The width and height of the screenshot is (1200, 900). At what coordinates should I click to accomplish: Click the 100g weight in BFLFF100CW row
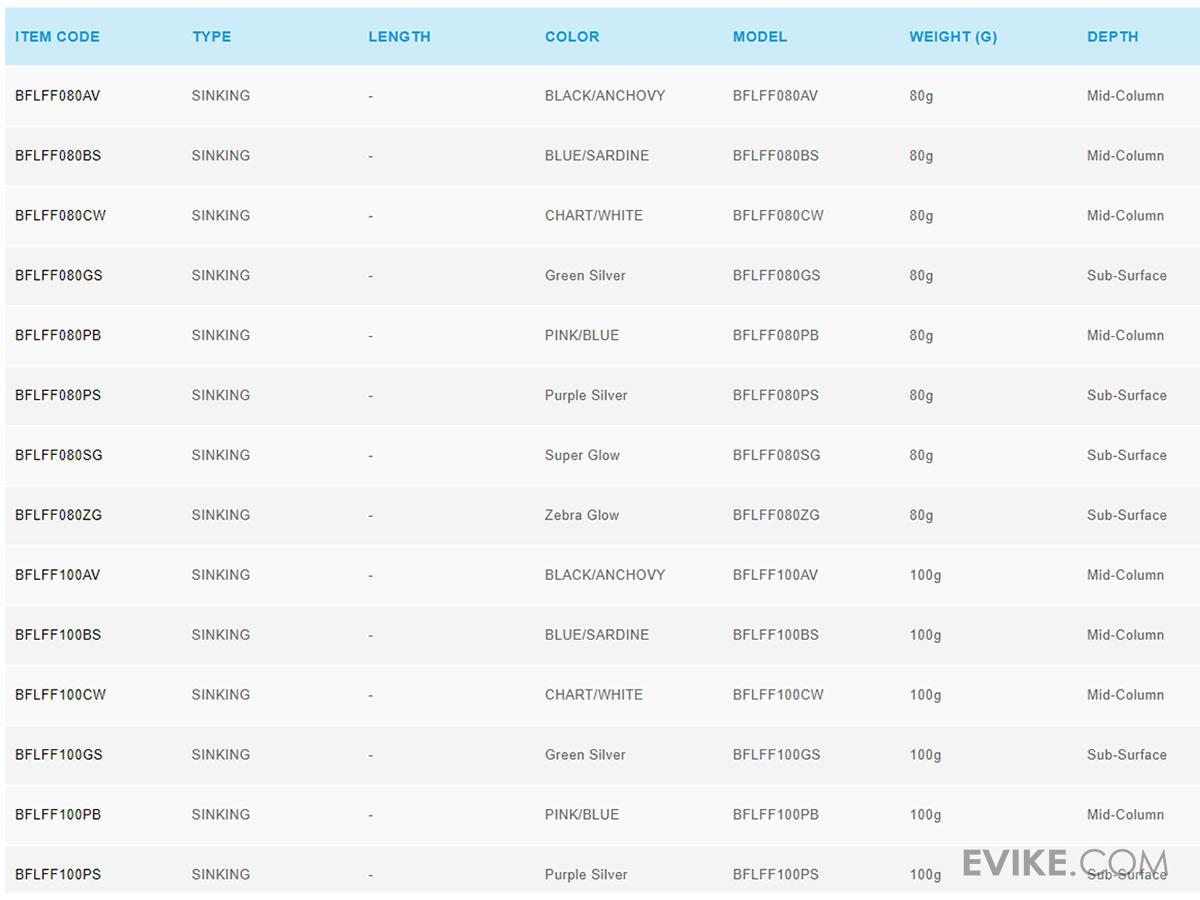(925, 695)
